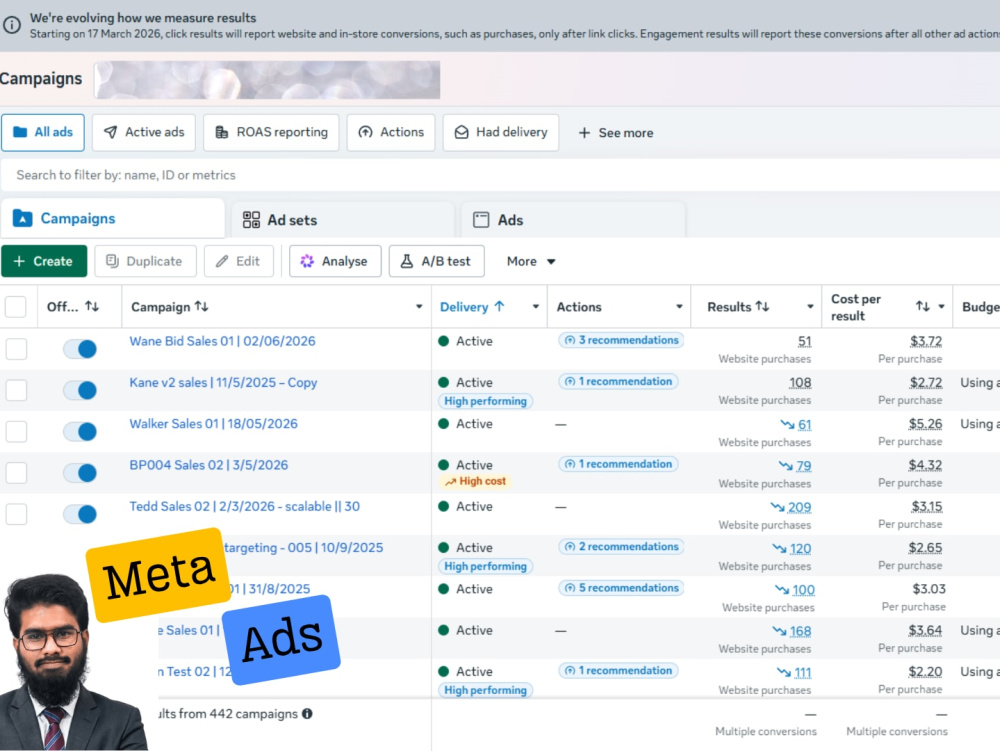Screen dimensions: 1000x751
Task: Click the result value 168
Action: click(x=800, y=631)
